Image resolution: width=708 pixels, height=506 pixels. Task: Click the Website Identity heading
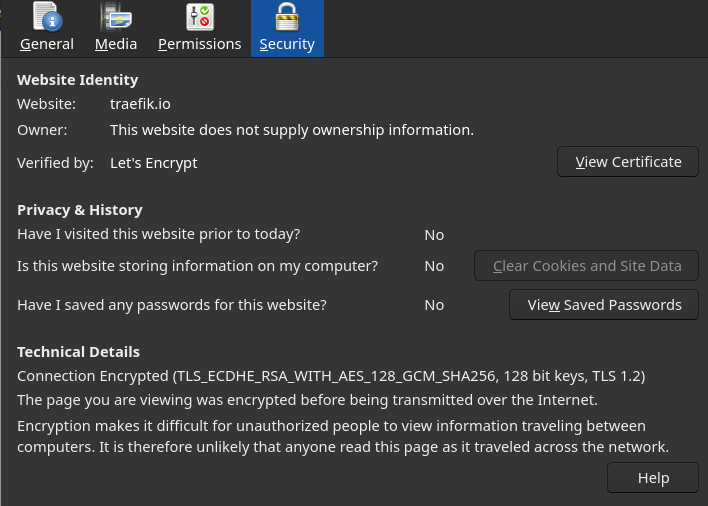tap(78, 80)
